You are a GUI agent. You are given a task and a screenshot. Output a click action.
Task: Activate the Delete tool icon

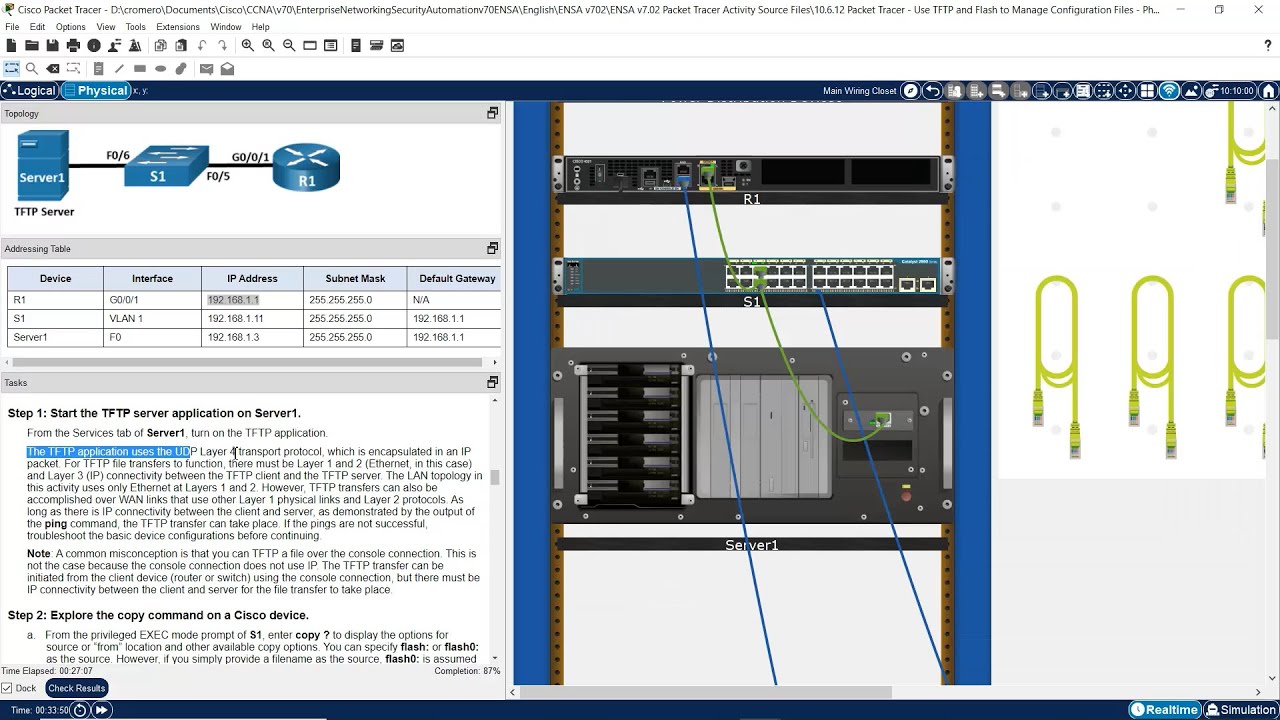point(52,69)
